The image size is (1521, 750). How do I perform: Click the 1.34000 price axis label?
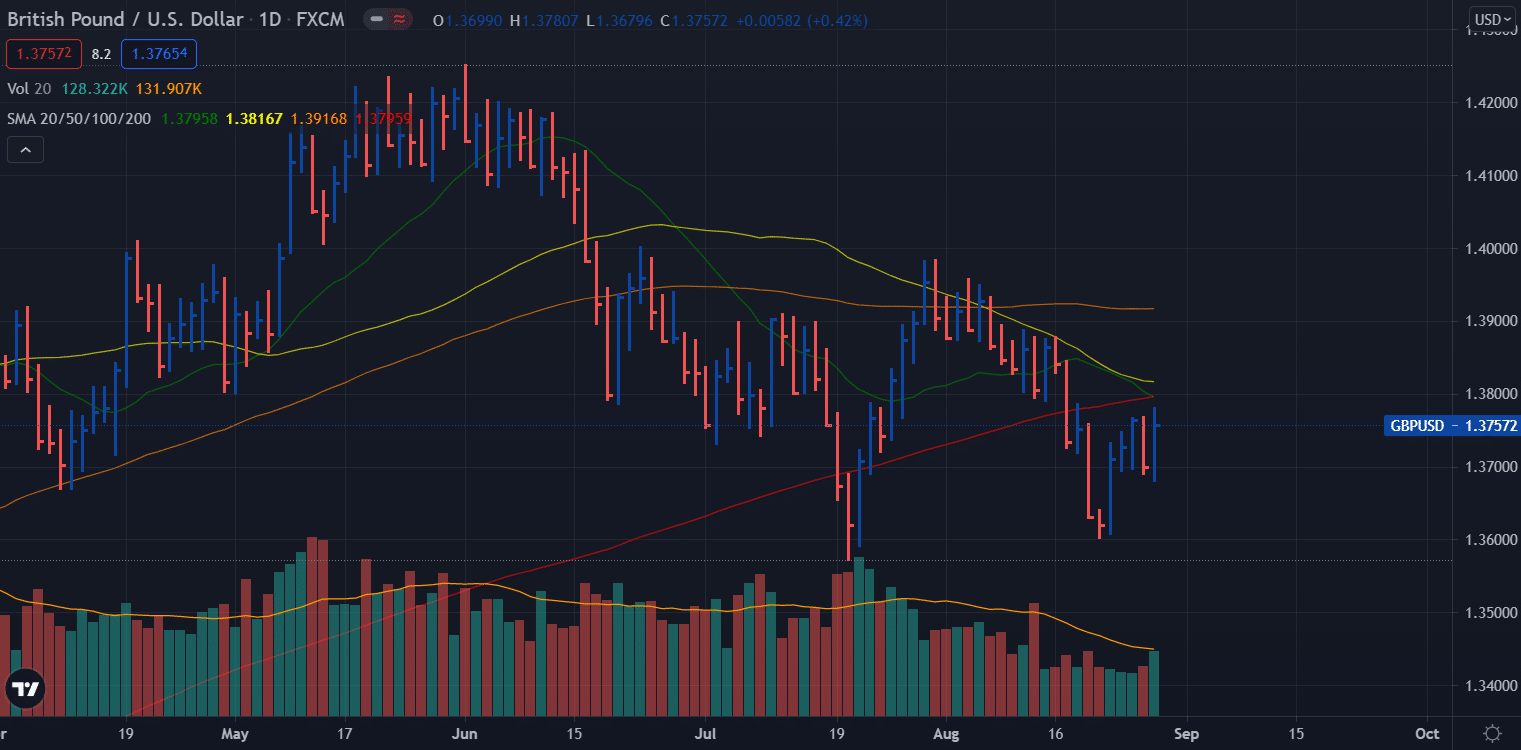point(1489,686)
